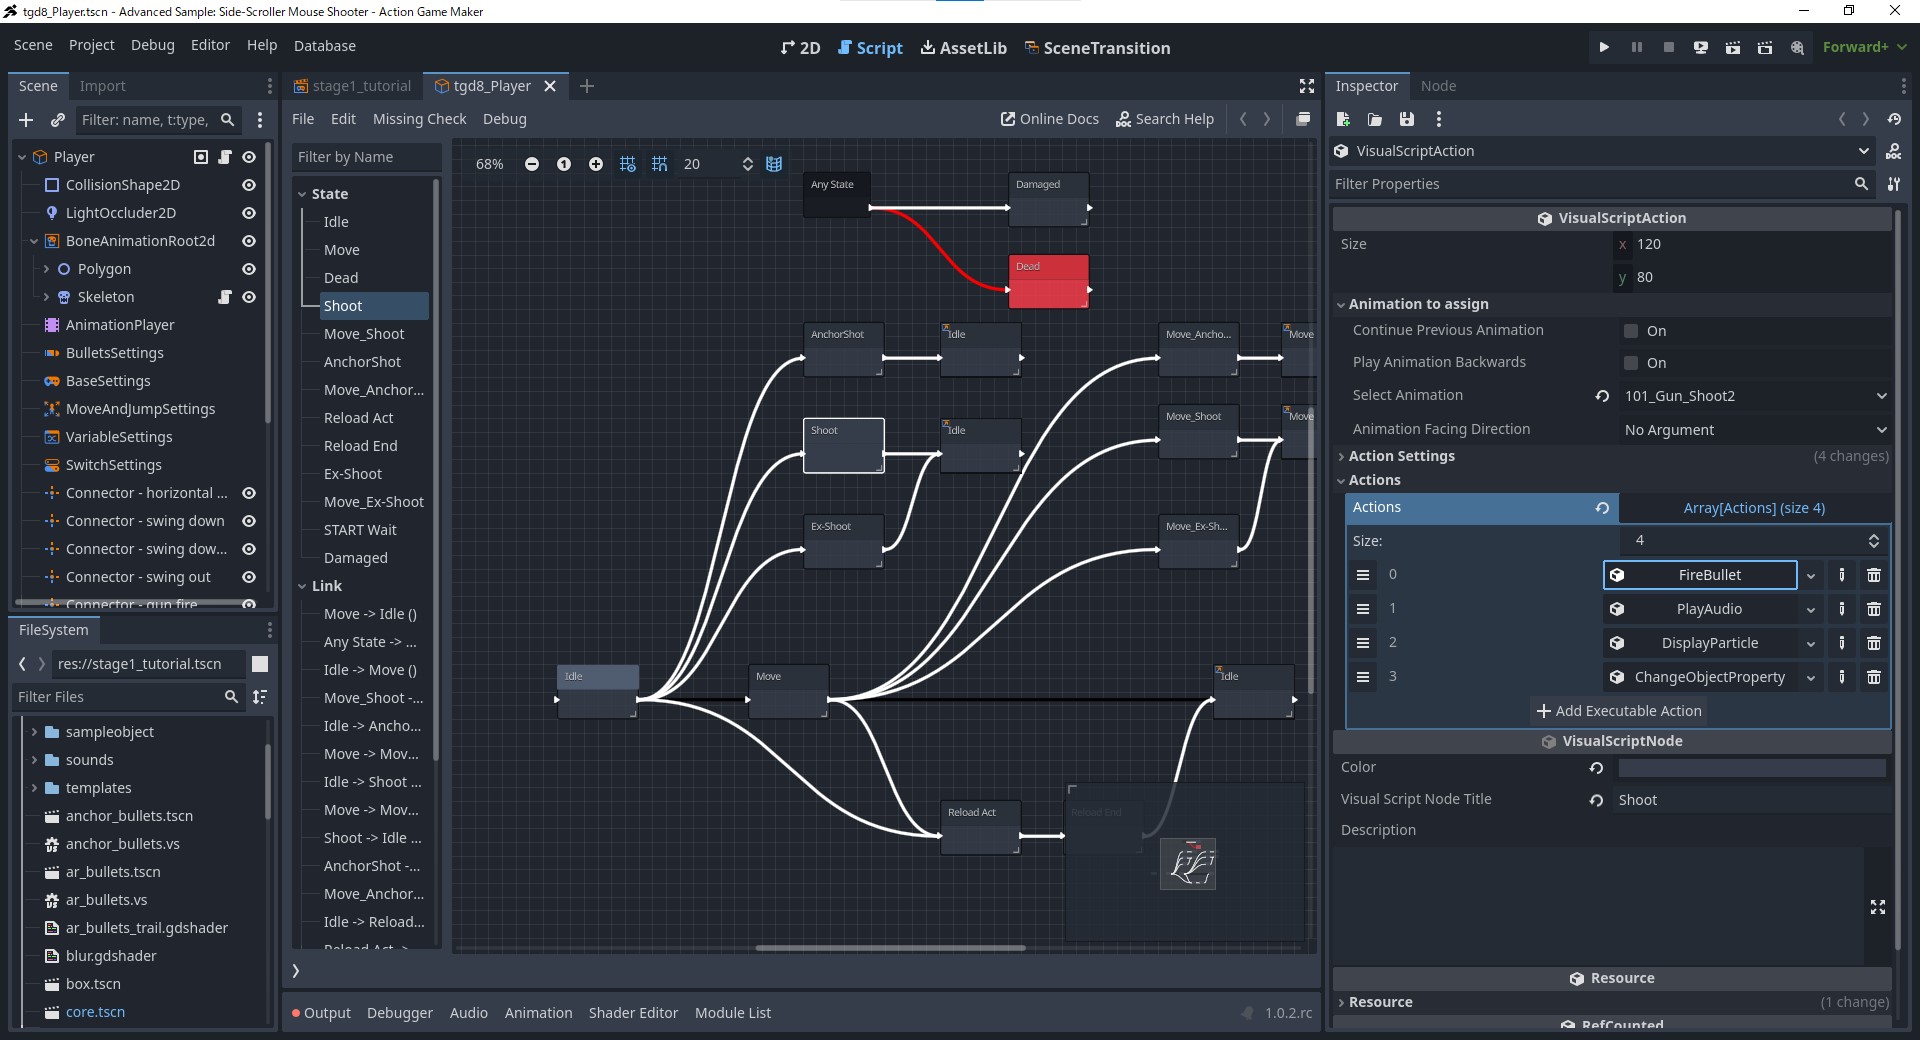Image resolution: width=1920 pixels, height=1040 pixels.
Task: Collapse the State list group
Action: 302,194
